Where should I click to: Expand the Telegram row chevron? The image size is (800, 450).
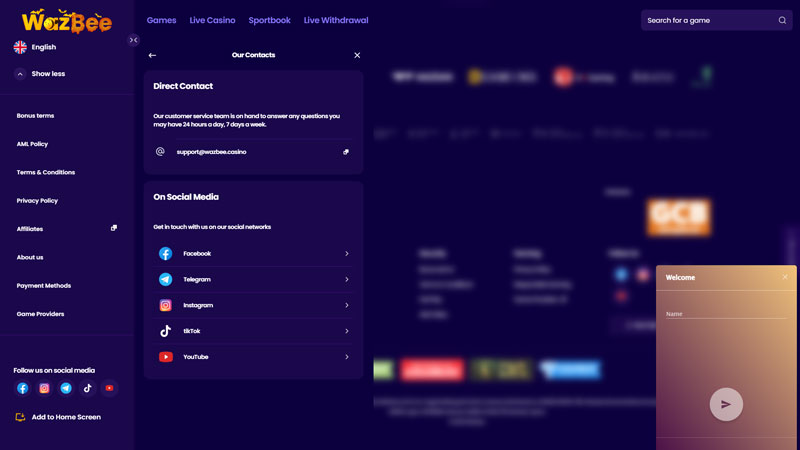tap(347, 280)
